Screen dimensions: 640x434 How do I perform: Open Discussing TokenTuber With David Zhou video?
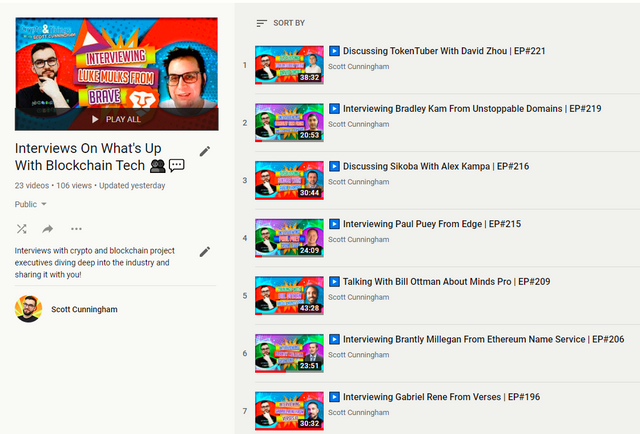coord(444,51)
